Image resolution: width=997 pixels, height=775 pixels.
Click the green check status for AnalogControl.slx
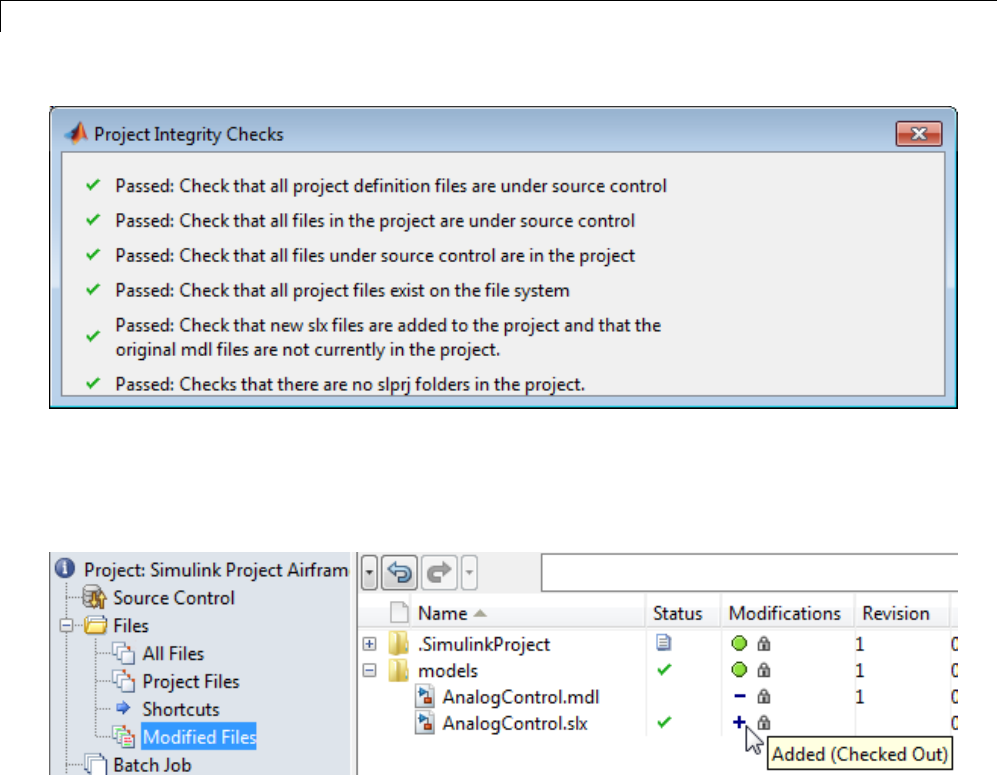pyautogui.click(x=664, y=722)
